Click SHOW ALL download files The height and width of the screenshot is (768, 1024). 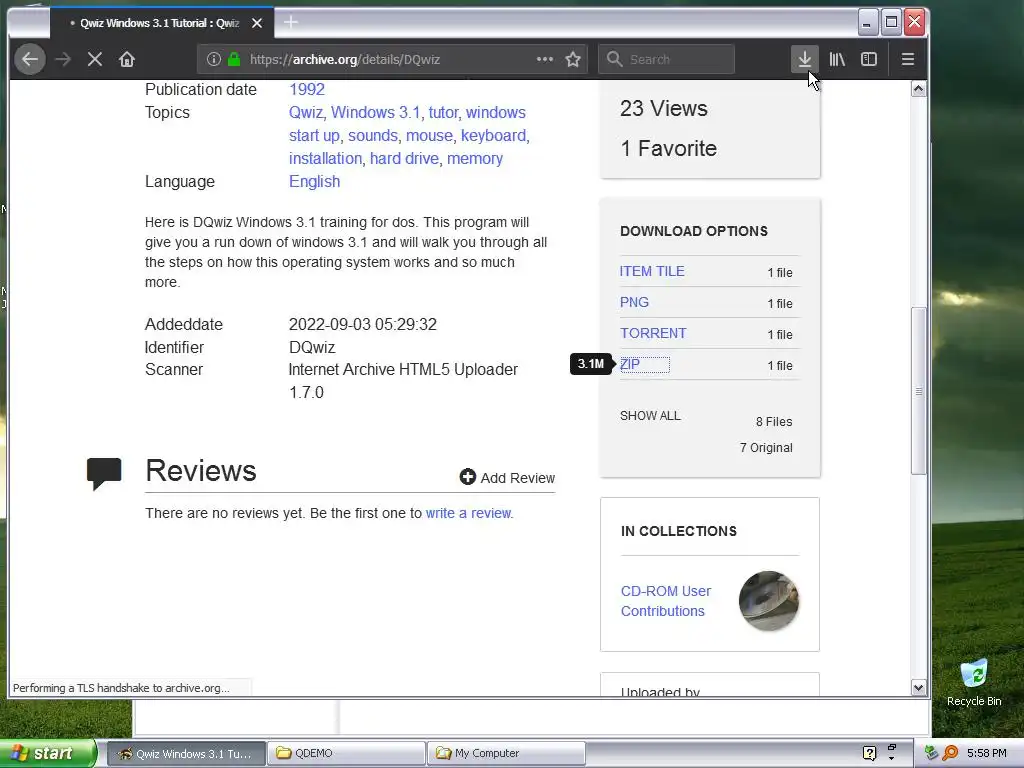650,415
